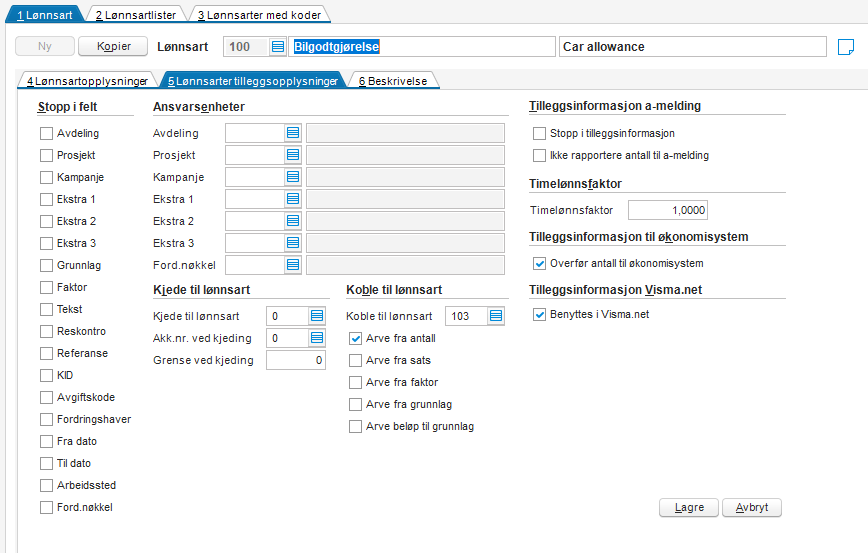Viewport: 868px width, 553px height.
Task: Open the Beskrivelse tab
Action: 393,81
